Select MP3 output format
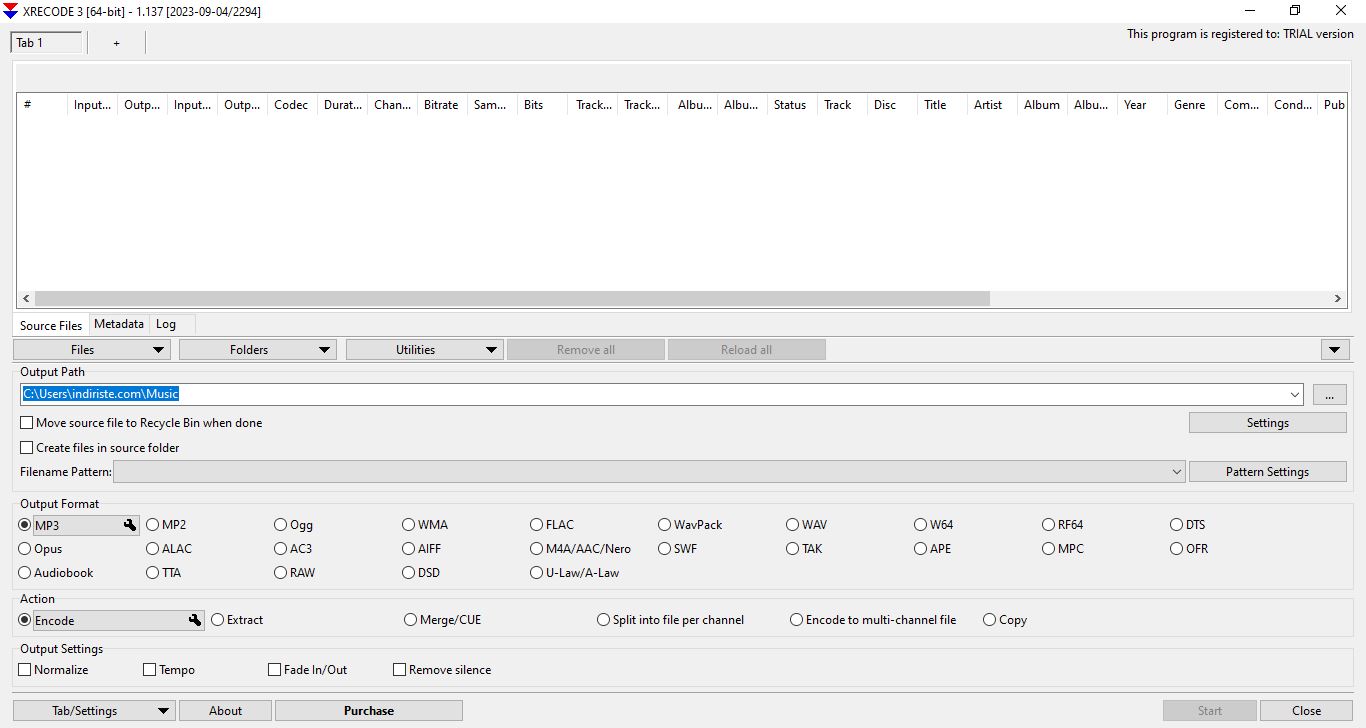The height and width of the screenshot is (728, 1366). click(x=25, y=525)
